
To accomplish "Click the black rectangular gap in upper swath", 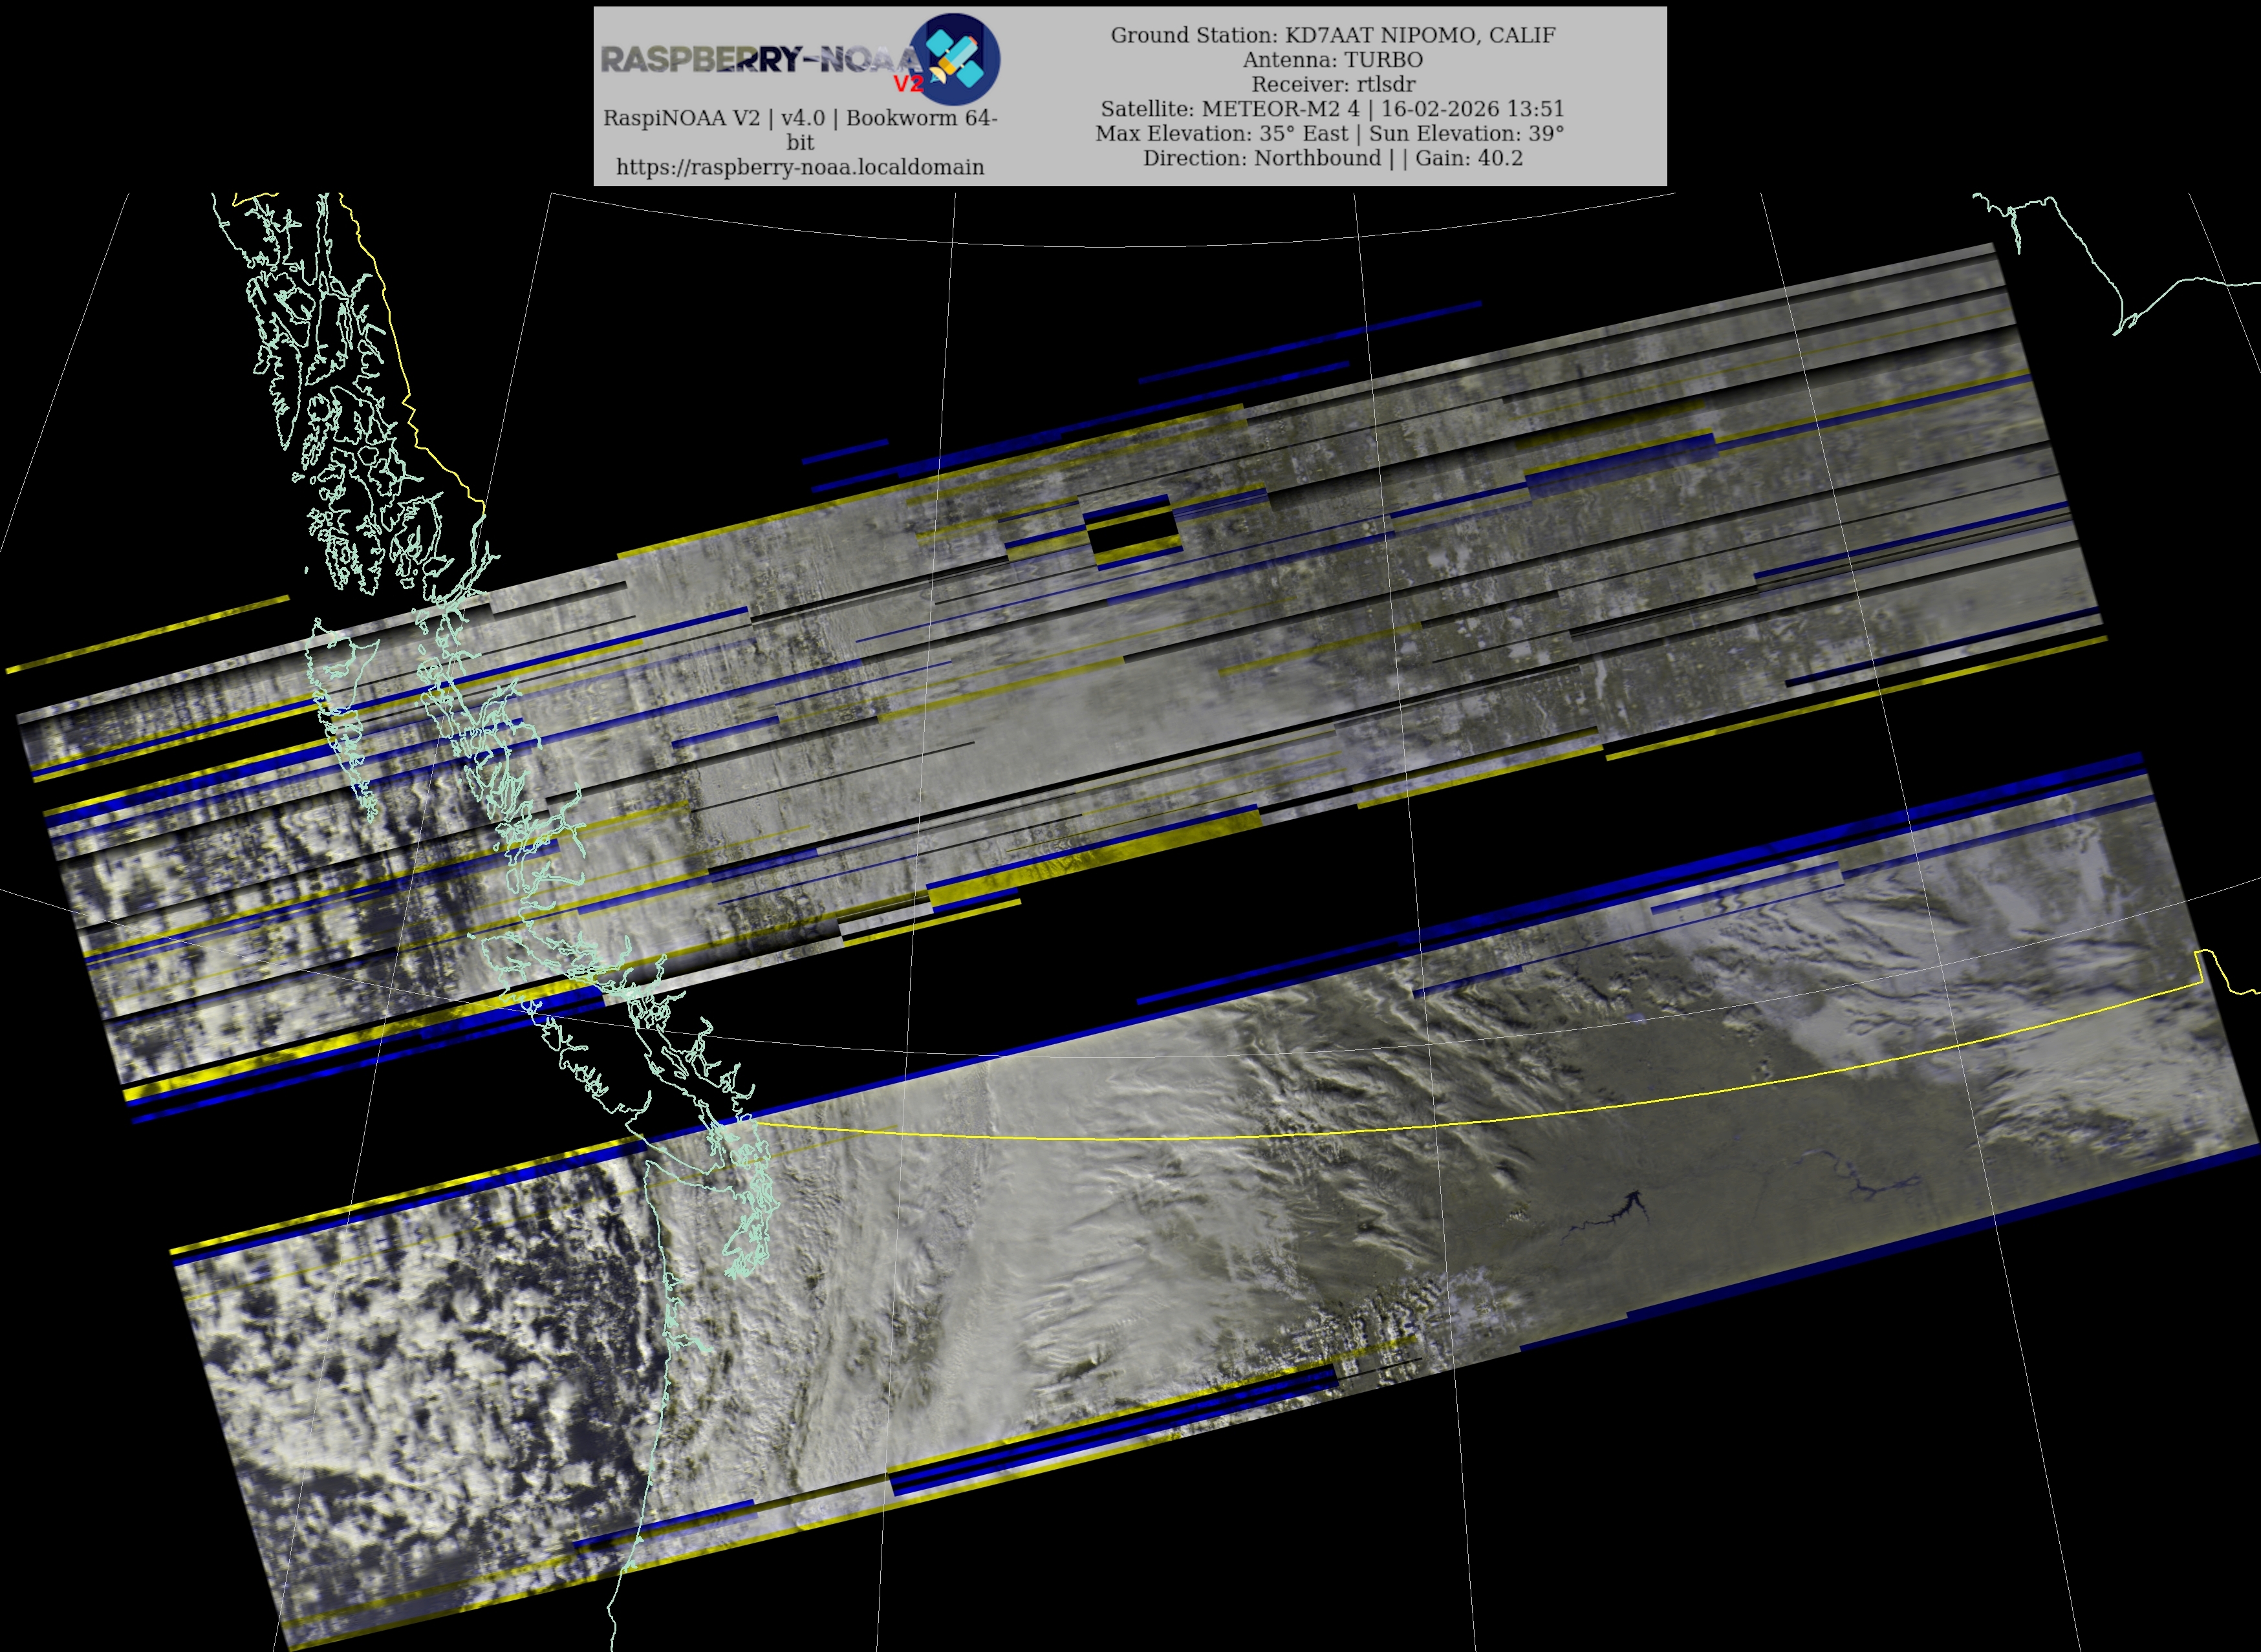I will [1132, 533].
